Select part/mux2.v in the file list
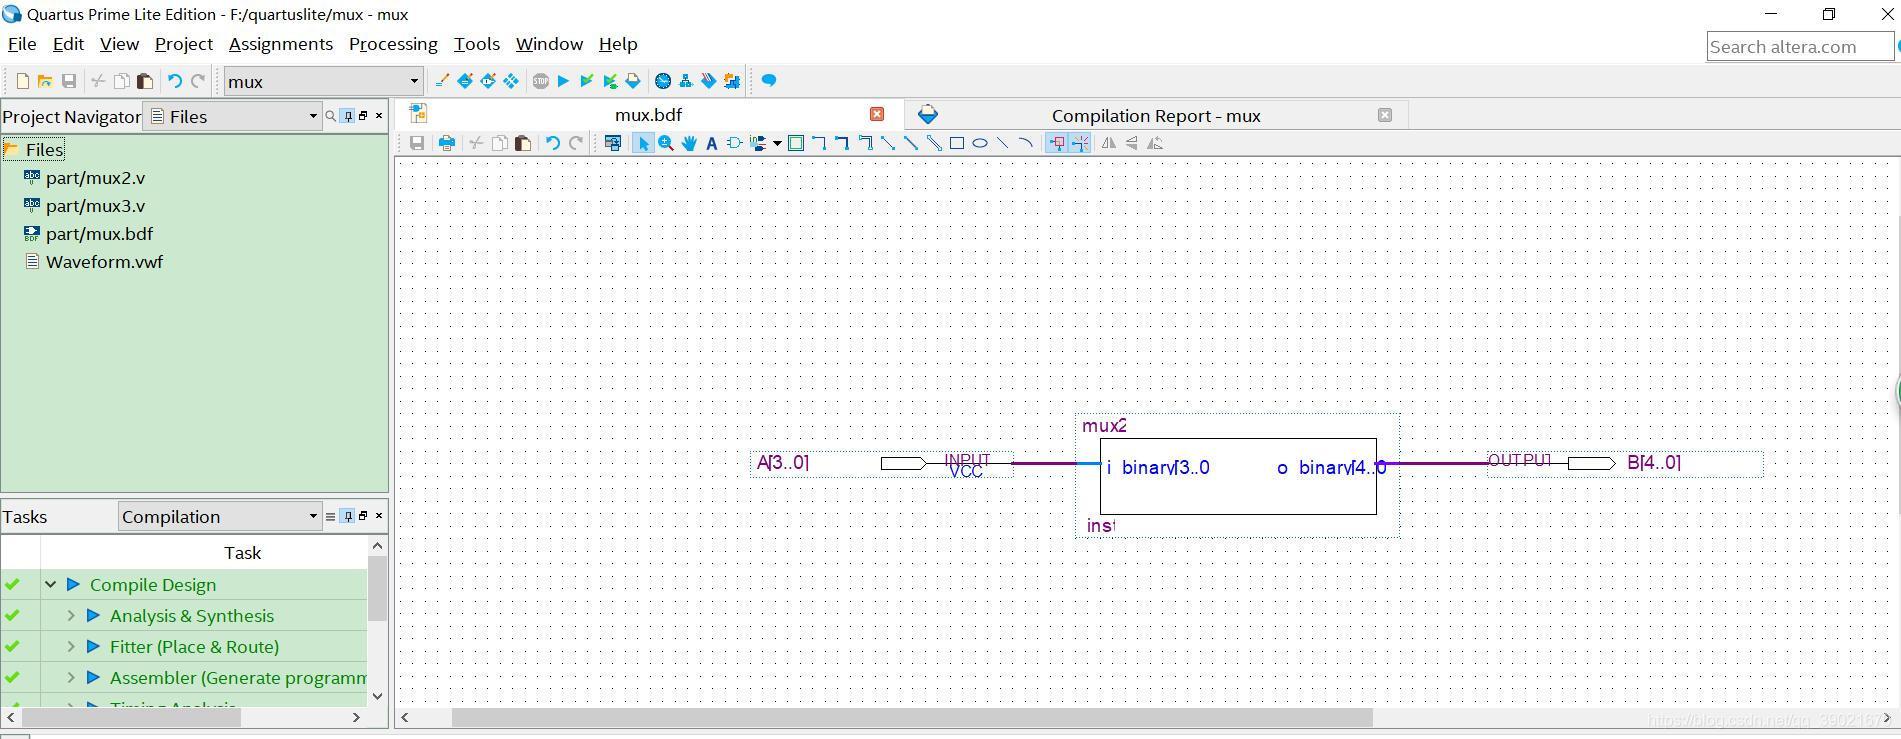Image resolution: width=1901 pixels, height=739 pixels. tap(95, 178)
